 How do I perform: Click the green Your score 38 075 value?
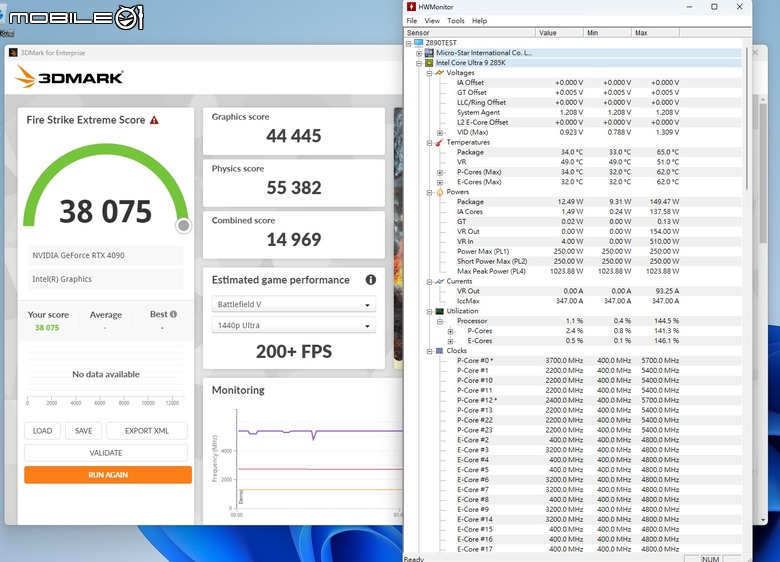pos(47,327)
